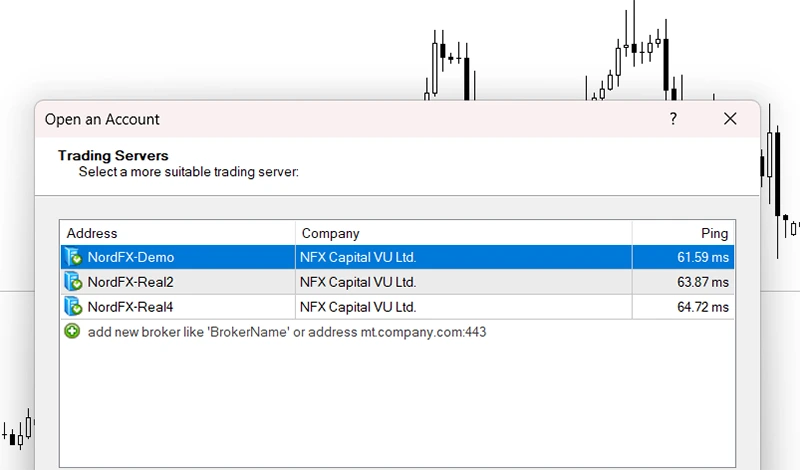Click NFX Capital VU Ltd. in NordFX-Demo row
Viewport: 800px width, 470px height.
(358, 257)
